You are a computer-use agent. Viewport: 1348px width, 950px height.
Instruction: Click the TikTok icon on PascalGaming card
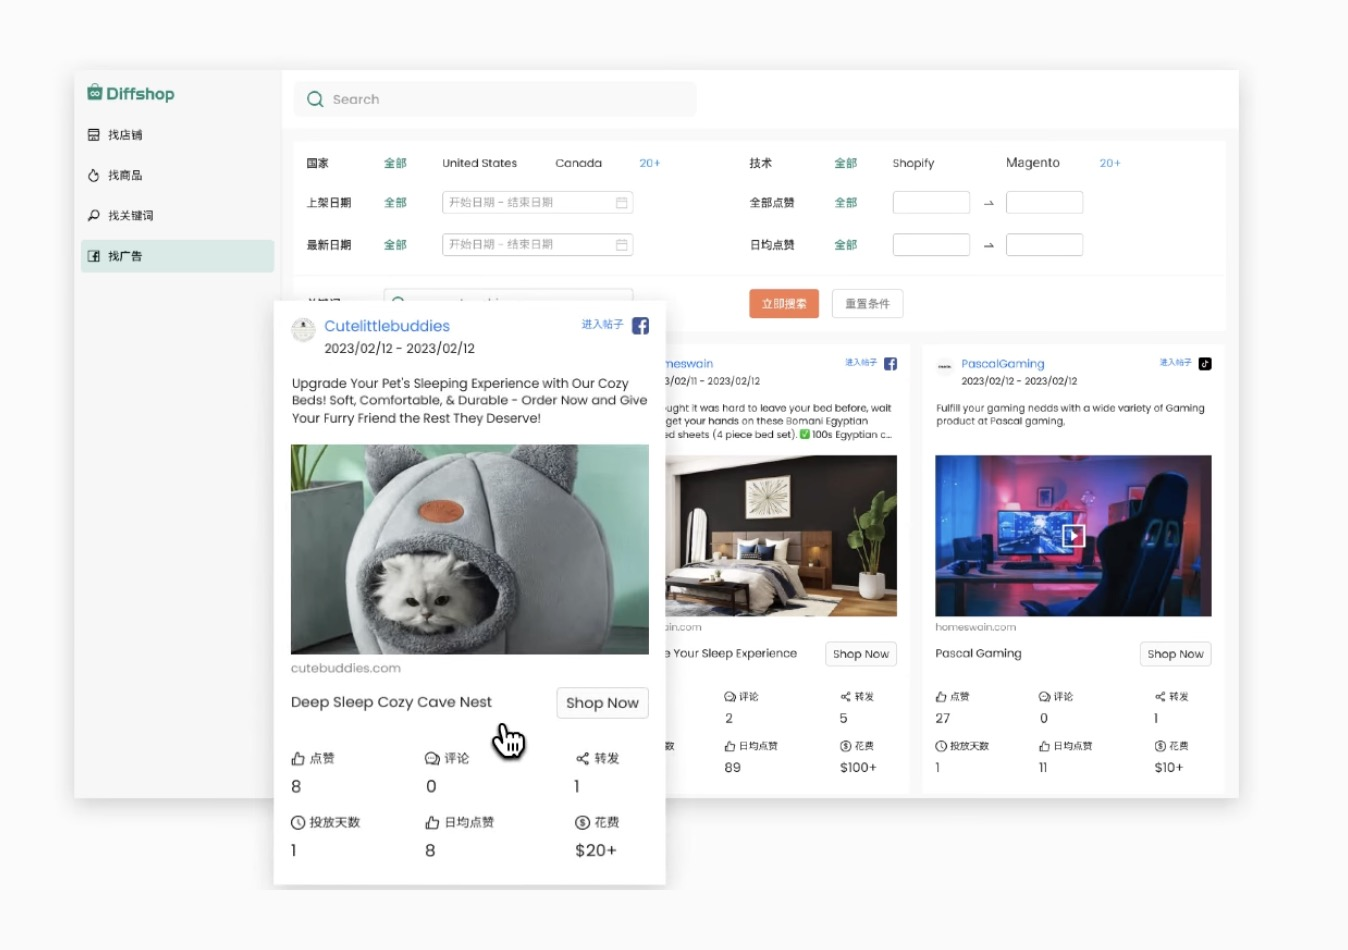coord(1205,363)
